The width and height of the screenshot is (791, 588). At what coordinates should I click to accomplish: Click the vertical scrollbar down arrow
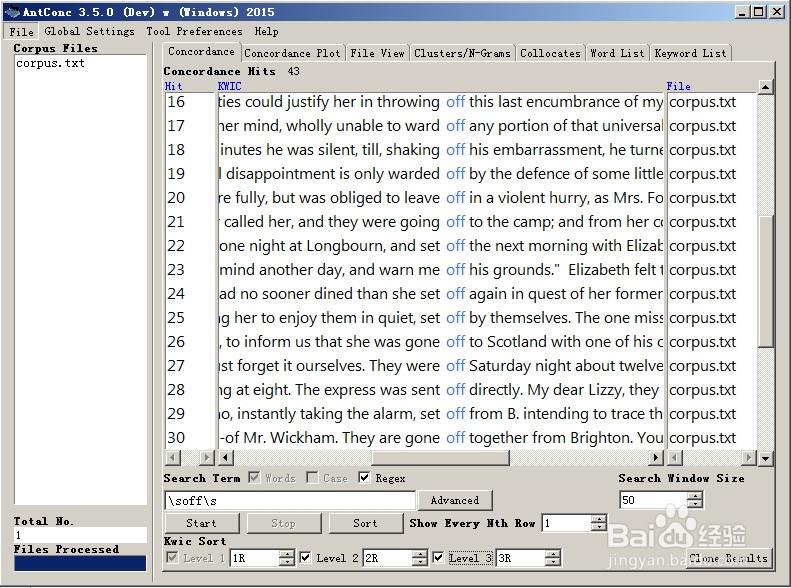[x=765, y=458]
